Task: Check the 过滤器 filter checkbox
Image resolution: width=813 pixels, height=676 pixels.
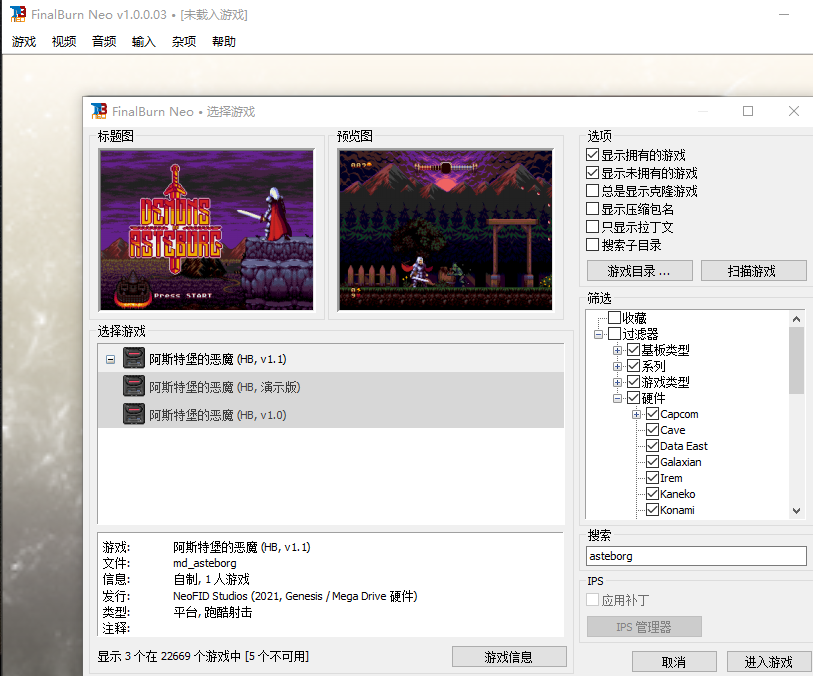Action: coord(614,333)
